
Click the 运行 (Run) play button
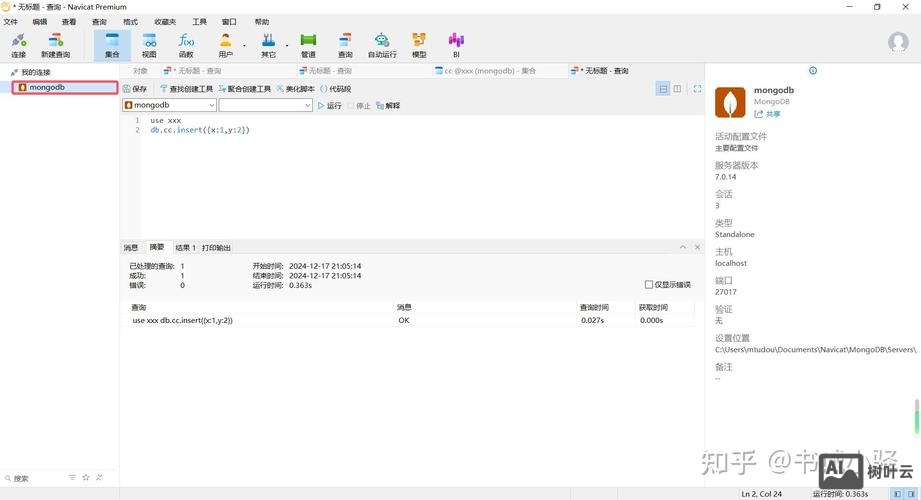pyautogui.click(x=330, y=106)
